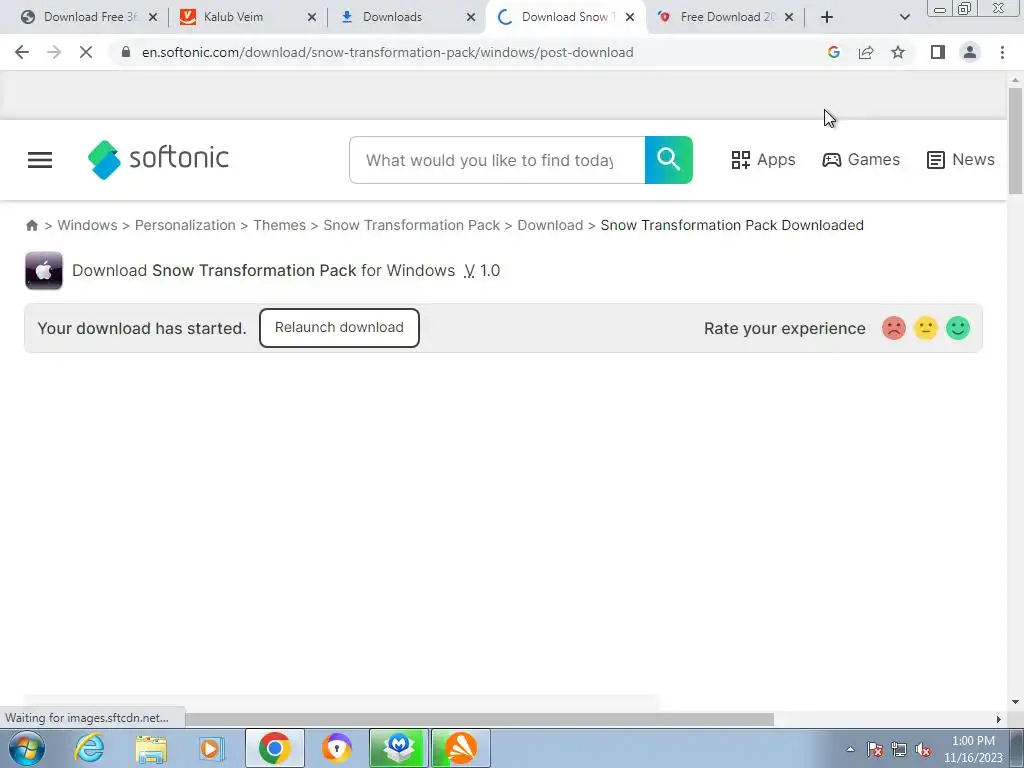The image size is (1024, 768).
Task: Switch to the Free Download 20 tab
Action: [x=725, y=17]
